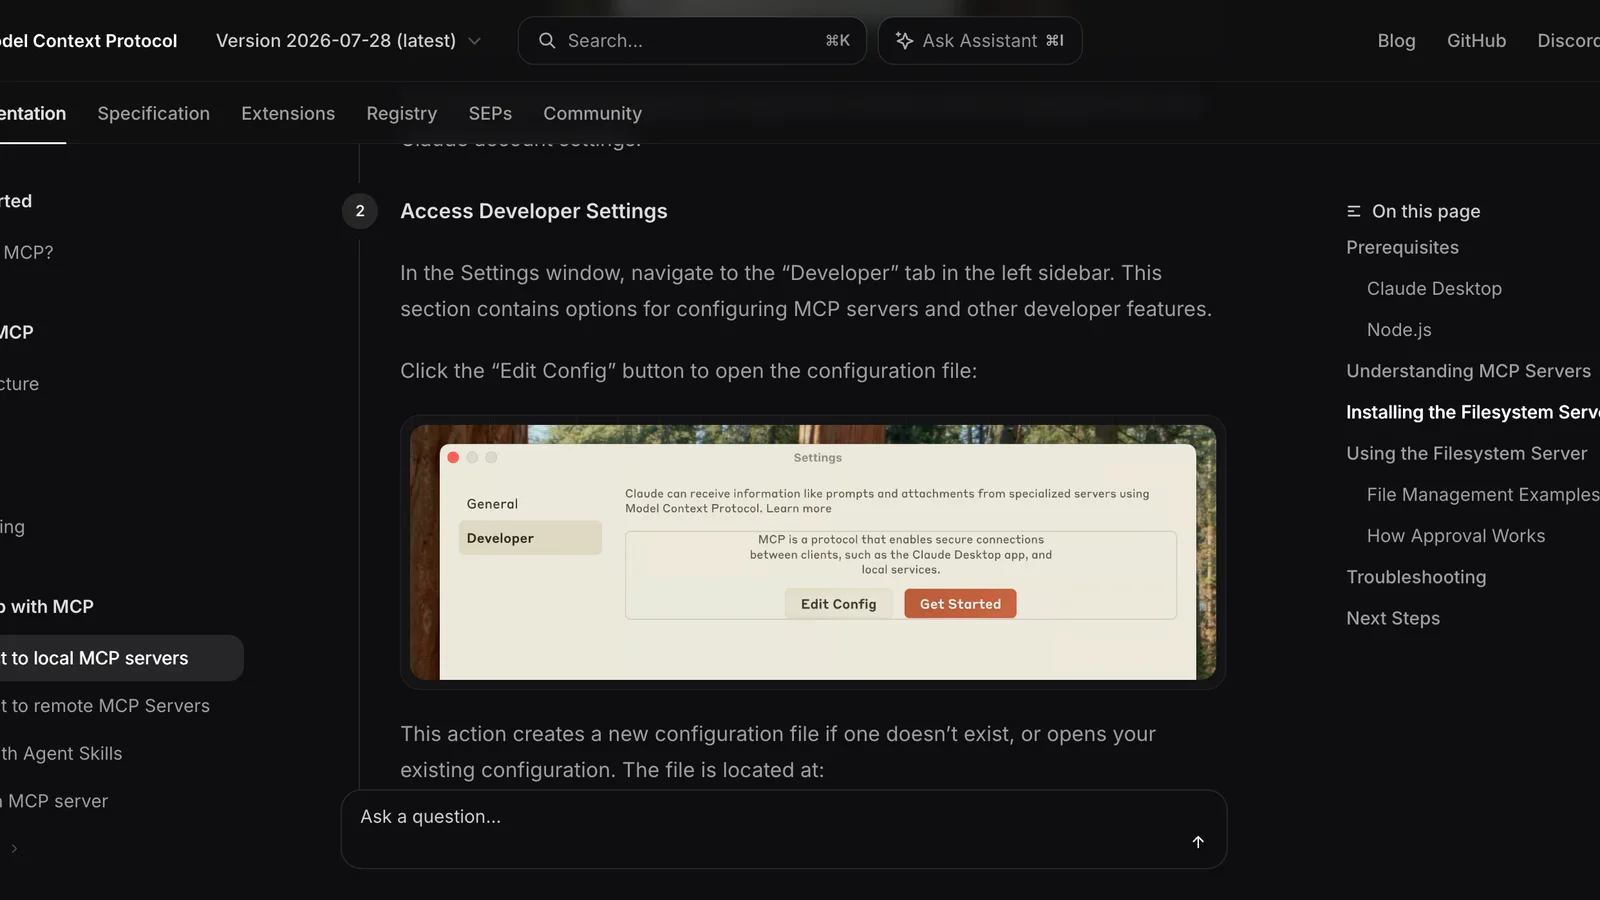Jump to File Management Examples section
The image size is (1600, 900).
pyautogui.click(x=1483, y=495)
